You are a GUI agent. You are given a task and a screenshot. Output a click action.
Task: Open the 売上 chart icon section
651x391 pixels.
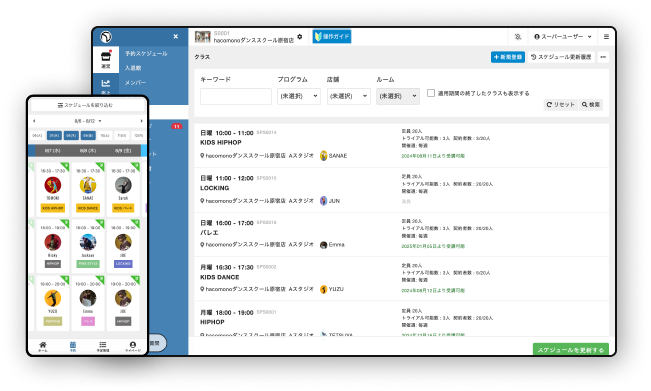click(x=106, y=85)
